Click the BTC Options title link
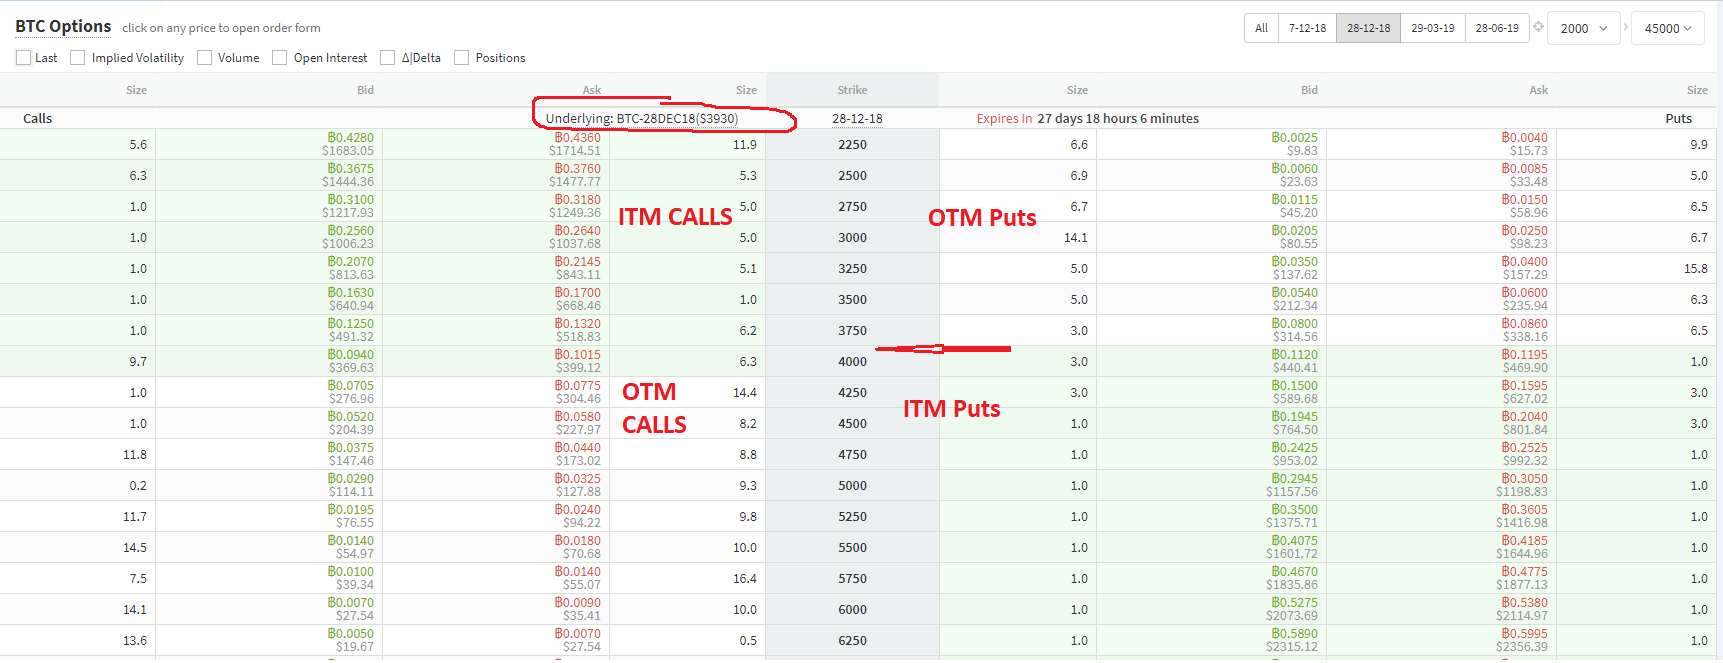Image resolution: width=1723 pixels, height=663 pixels. click(x=63, y=27)
